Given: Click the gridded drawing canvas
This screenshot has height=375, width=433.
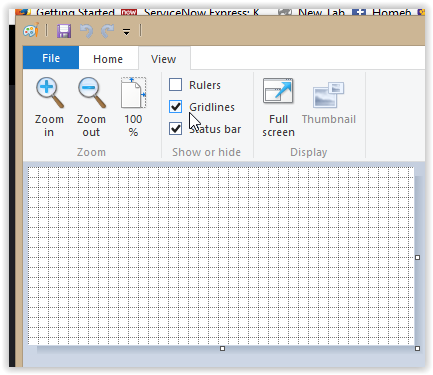Looking at the screenshot, I should point(221,256).
